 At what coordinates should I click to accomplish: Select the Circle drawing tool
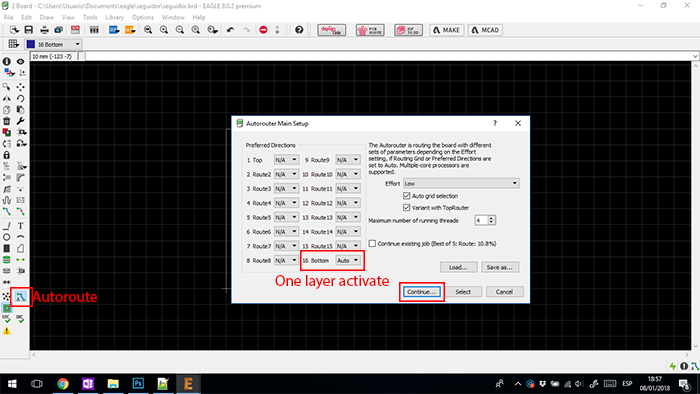(x=7, y=237)
